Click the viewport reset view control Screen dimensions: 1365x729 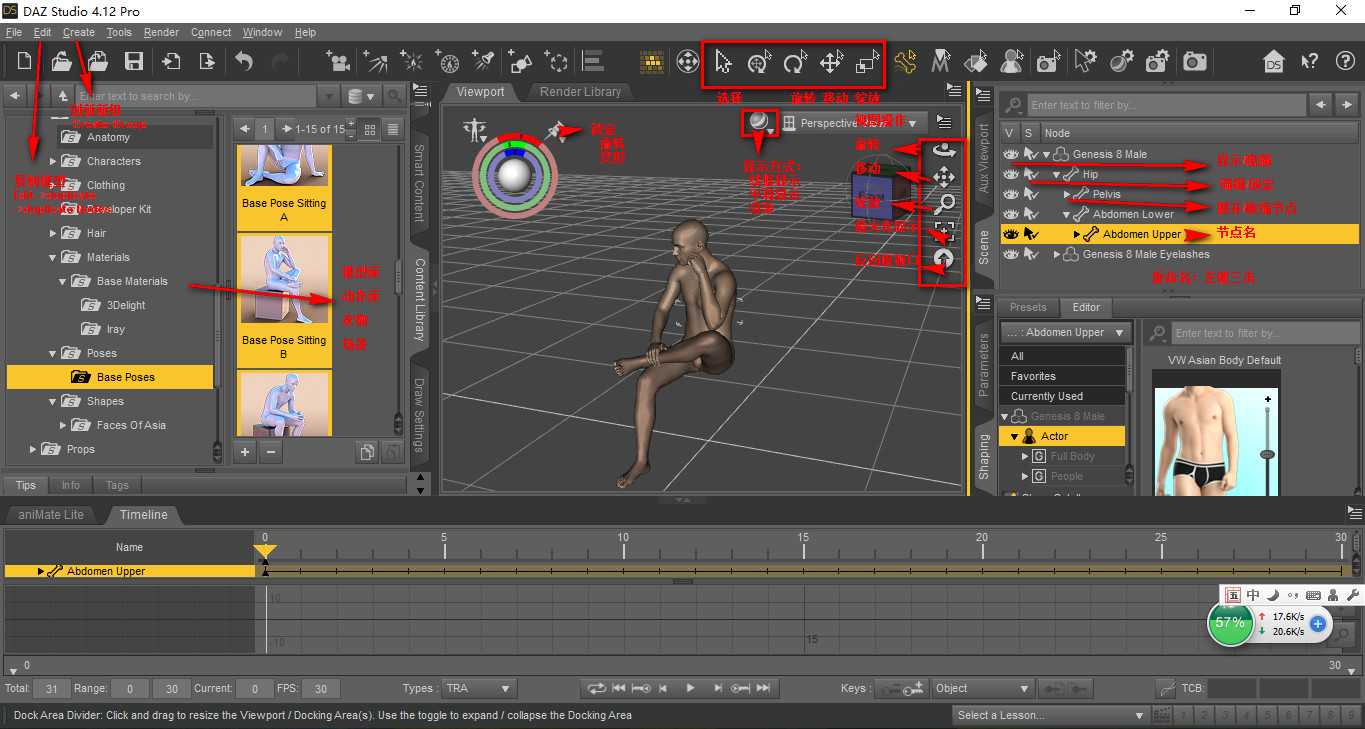point(943,259)
